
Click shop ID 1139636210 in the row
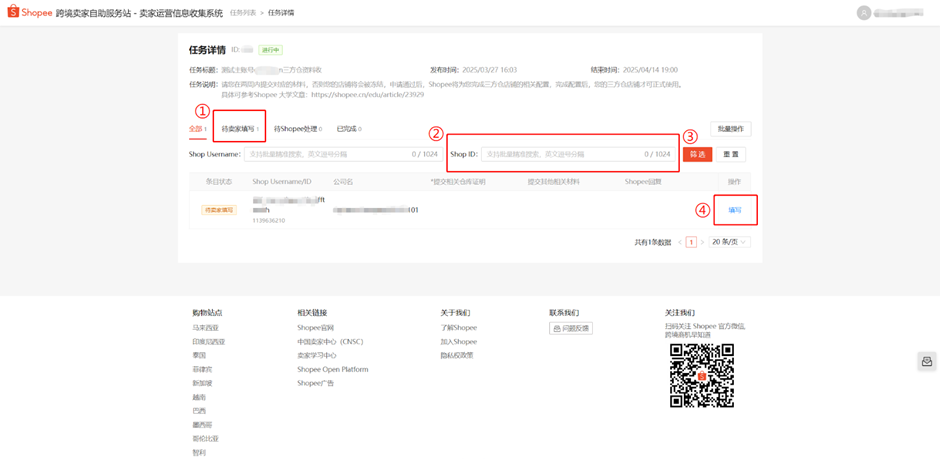[269, 221]
